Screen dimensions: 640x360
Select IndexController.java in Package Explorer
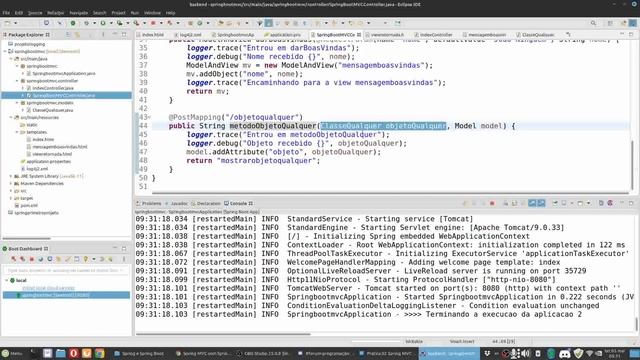53,88
